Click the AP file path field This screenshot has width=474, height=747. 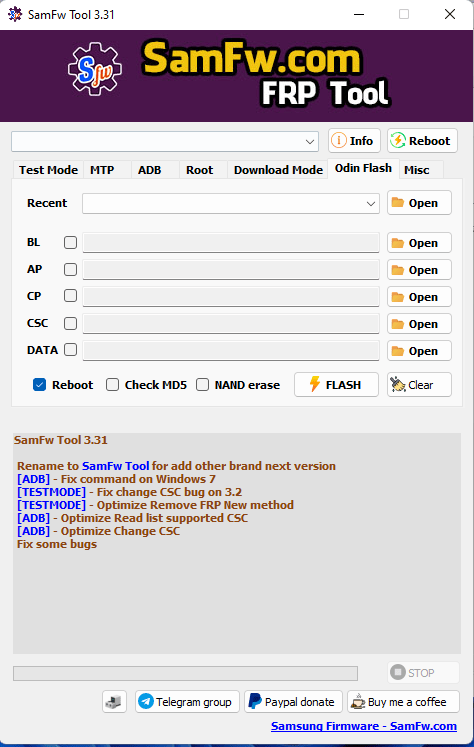(x=231, y=270)
